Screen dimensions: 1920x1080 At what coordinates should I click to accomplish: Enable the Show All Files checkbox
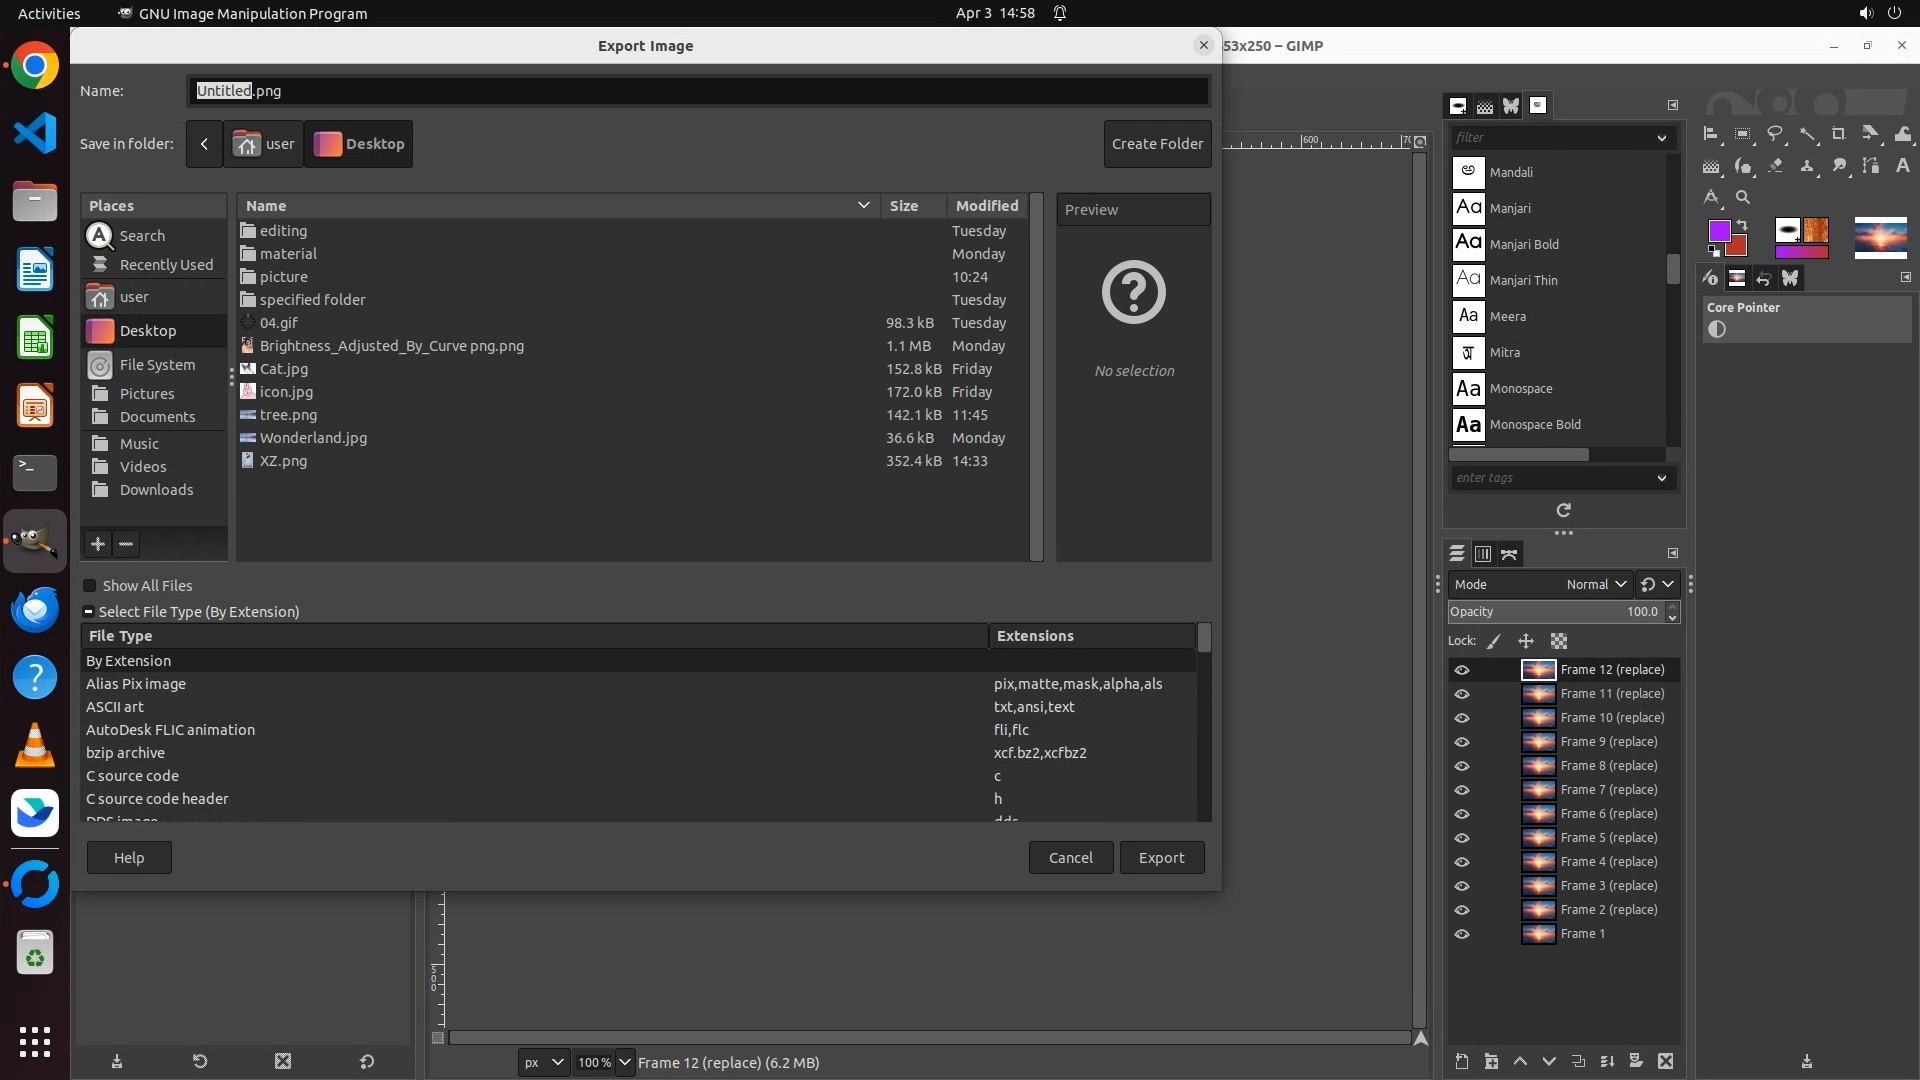pos(90,586)
